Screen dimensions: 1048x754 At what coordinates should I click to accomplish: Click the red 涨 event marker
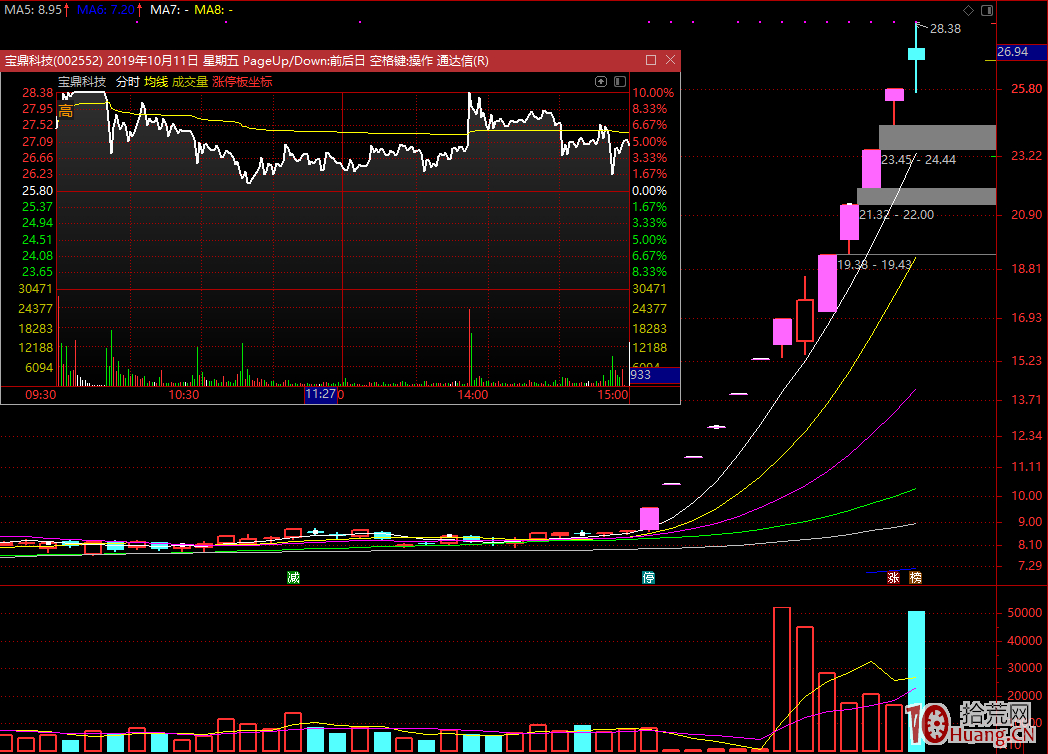(893, 578)
